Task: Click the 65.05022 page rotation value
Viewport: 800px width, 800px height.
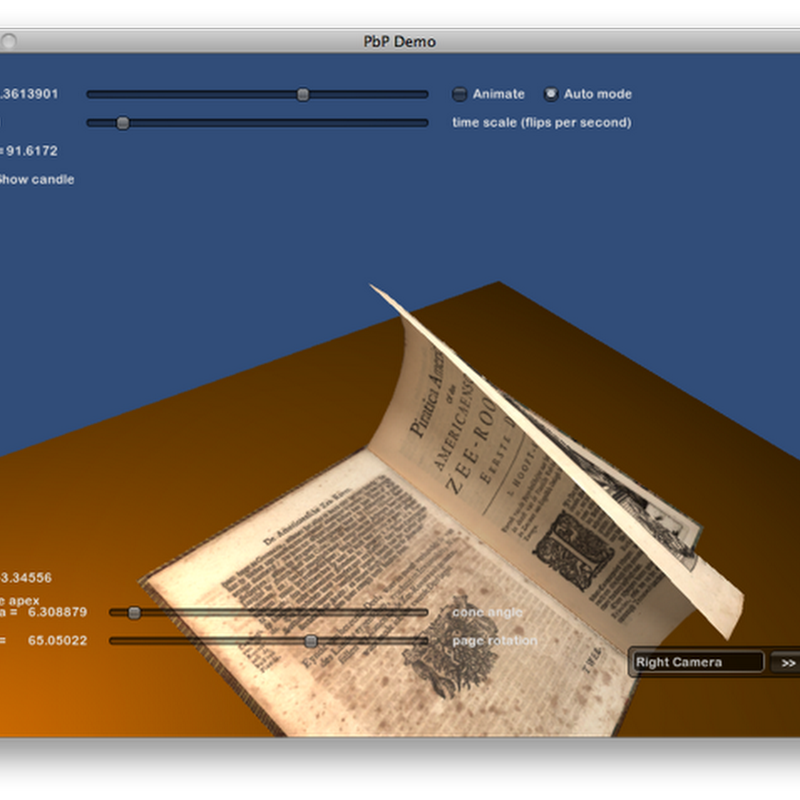Action: coord(58,640)
